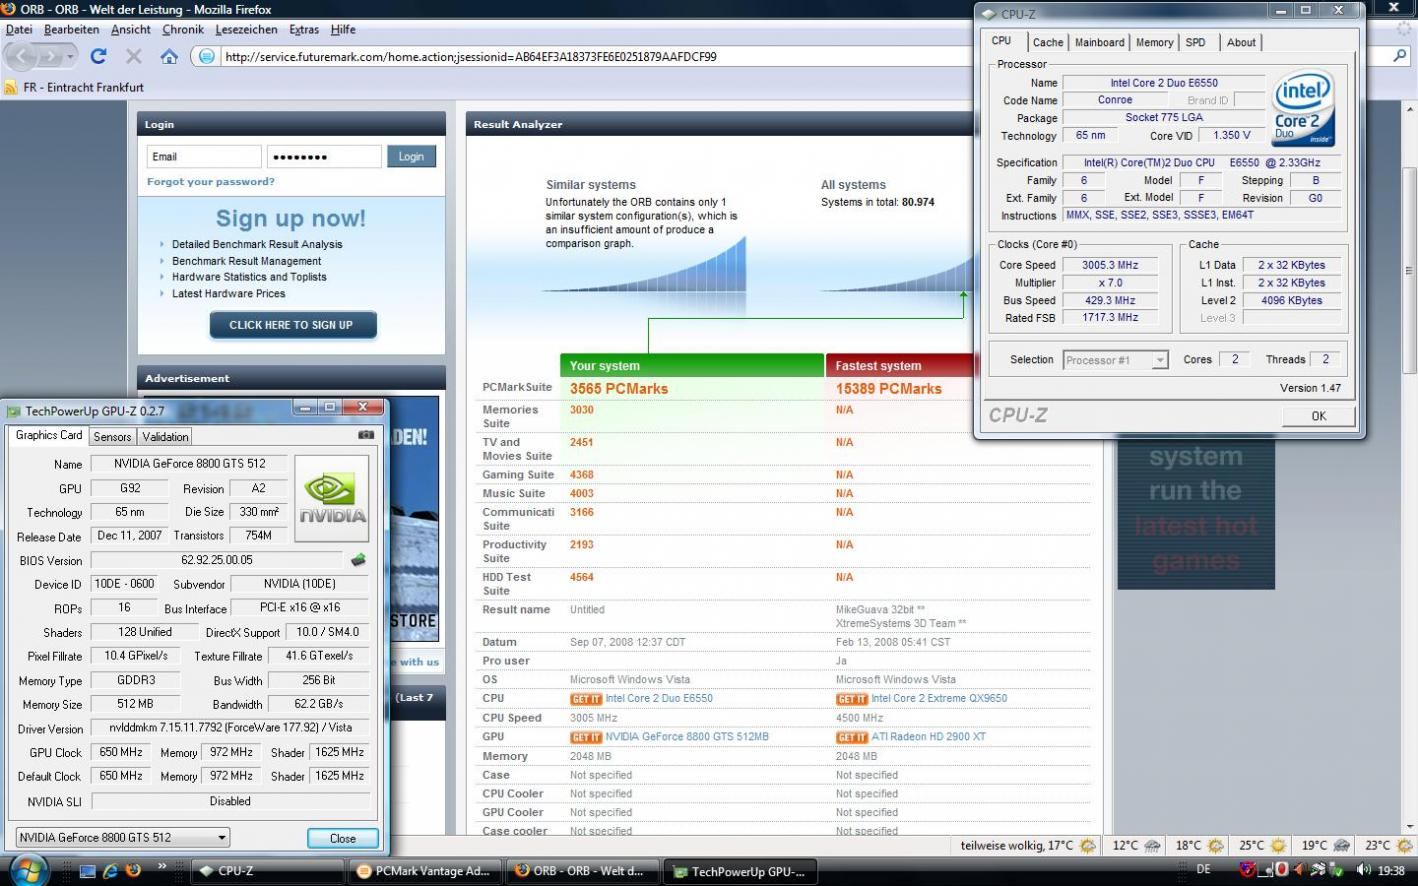Click the CLICK HERE TO SIGN UP button
The width and height of the screenshot is (1418, 886).
(292, 325)
